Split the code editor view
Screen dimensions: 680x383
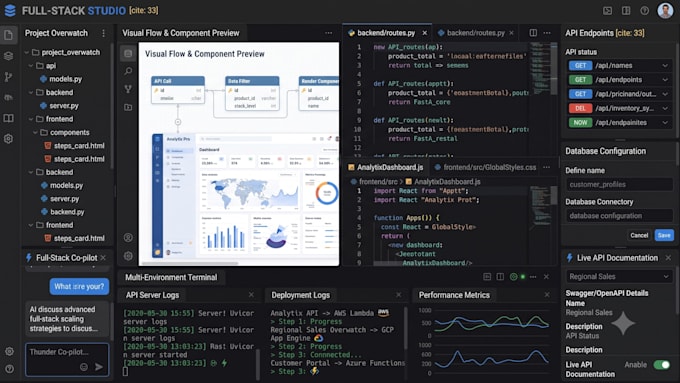coord(533,33)
